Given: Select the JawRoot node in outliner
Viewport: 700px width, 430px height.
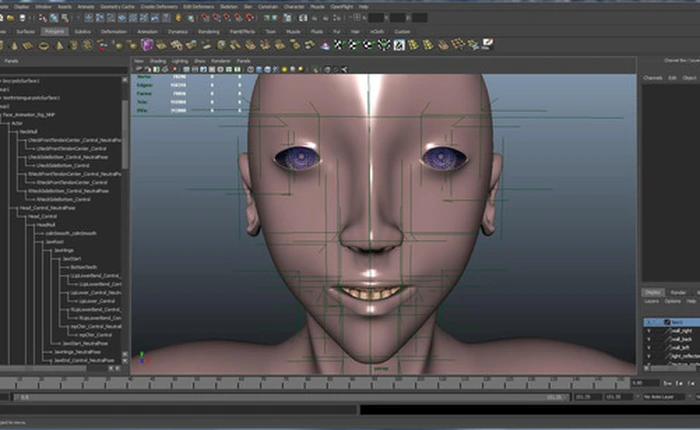Looking at the screenshot, I should point(54,242).
